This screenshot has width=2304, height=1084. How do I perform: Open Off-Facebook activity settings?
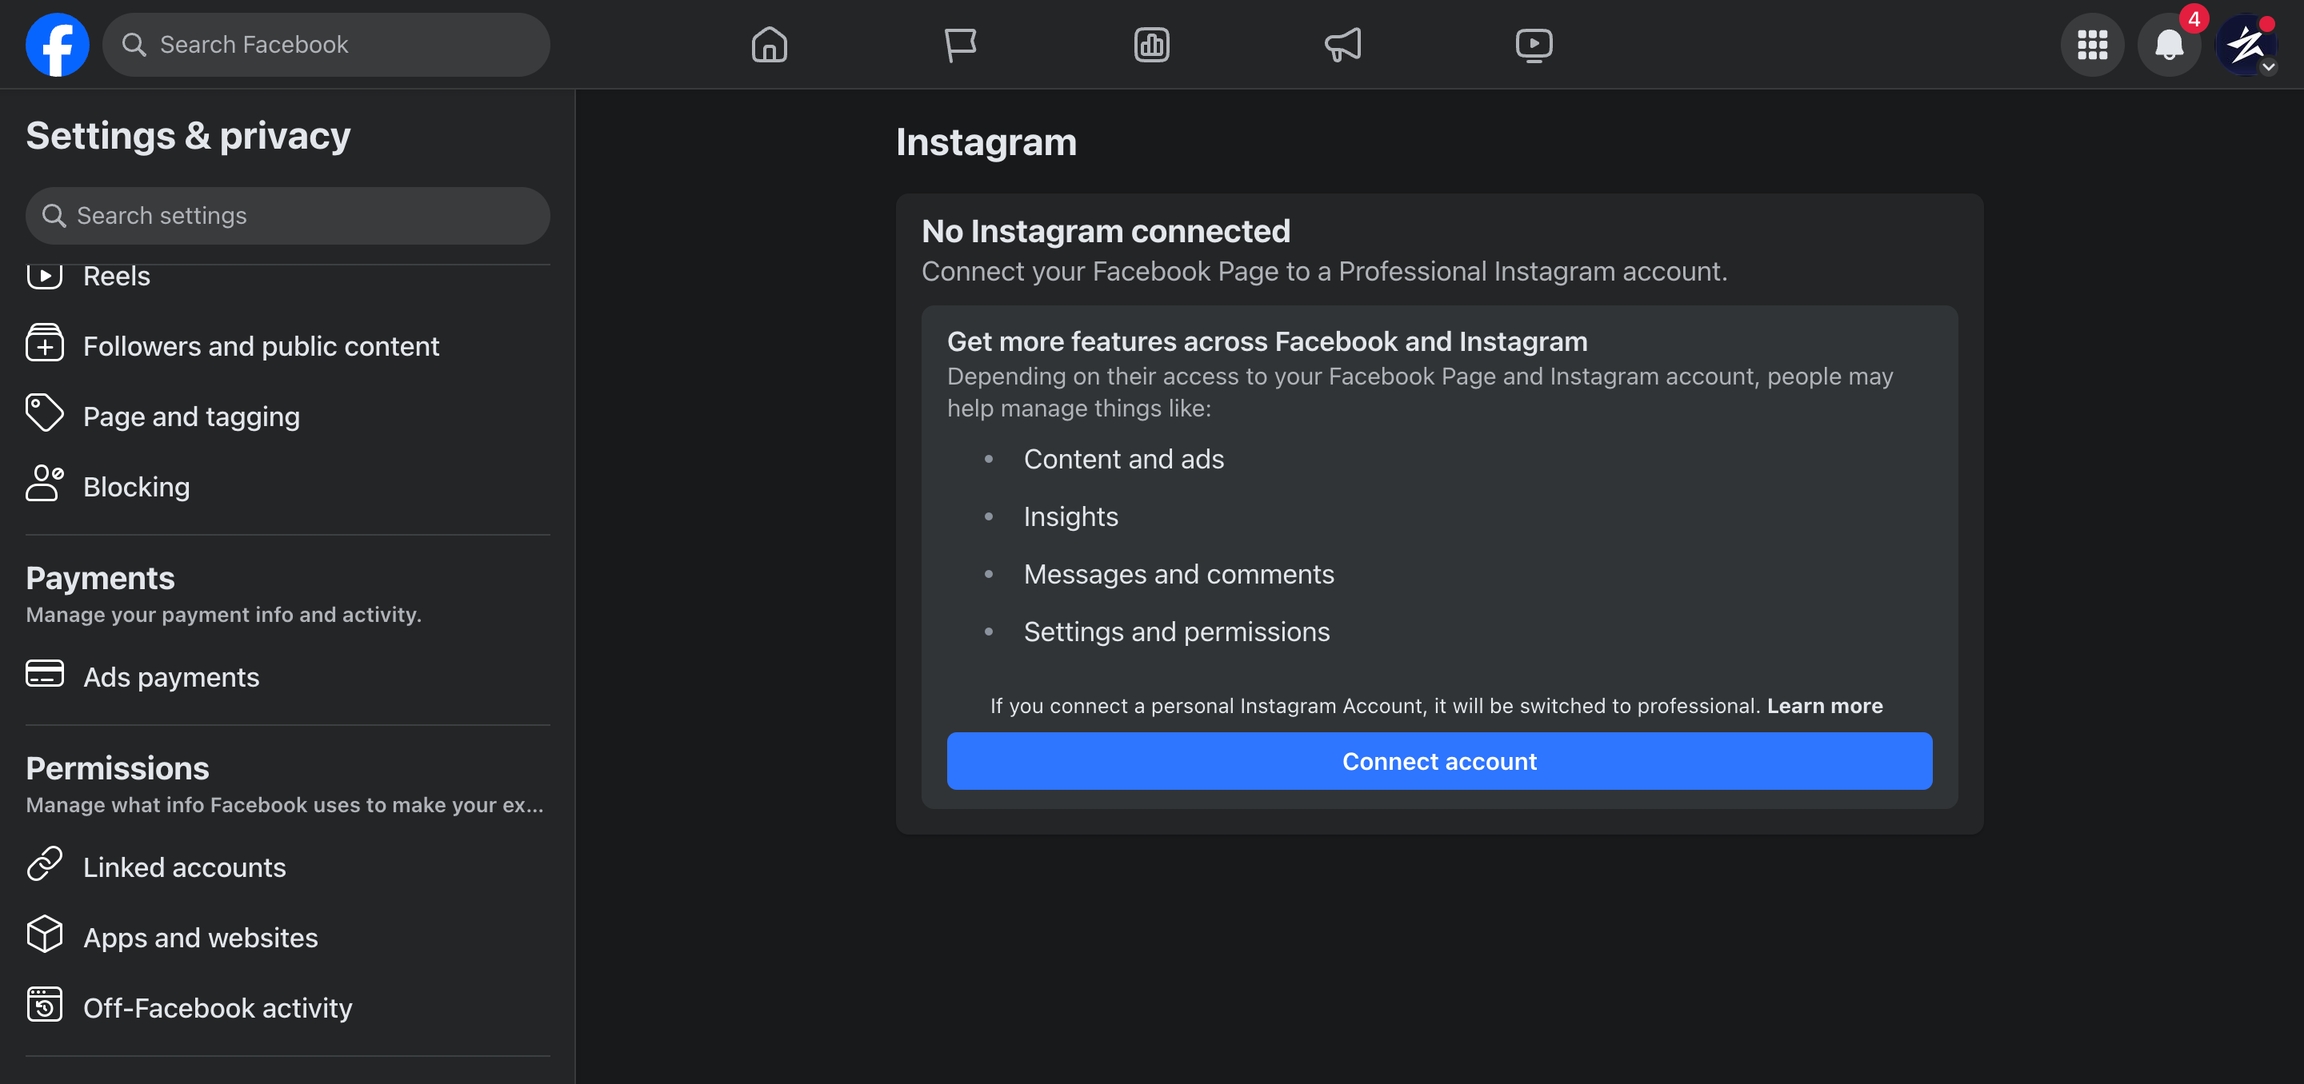217,1008
